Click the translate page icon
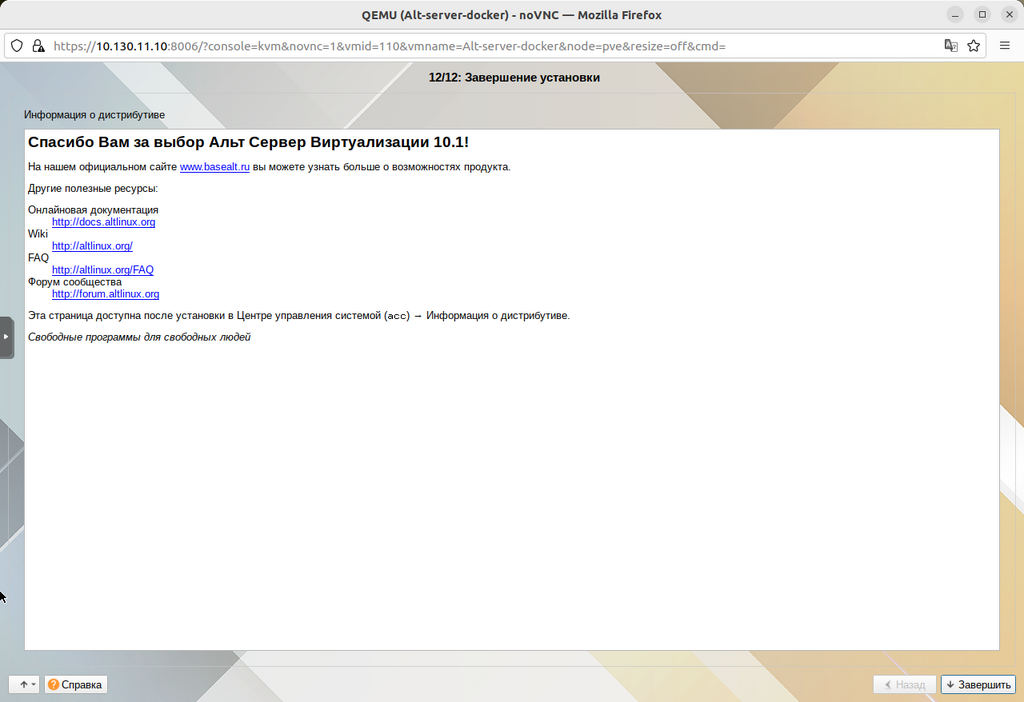 pyautogui.click(x=951, y=46)
